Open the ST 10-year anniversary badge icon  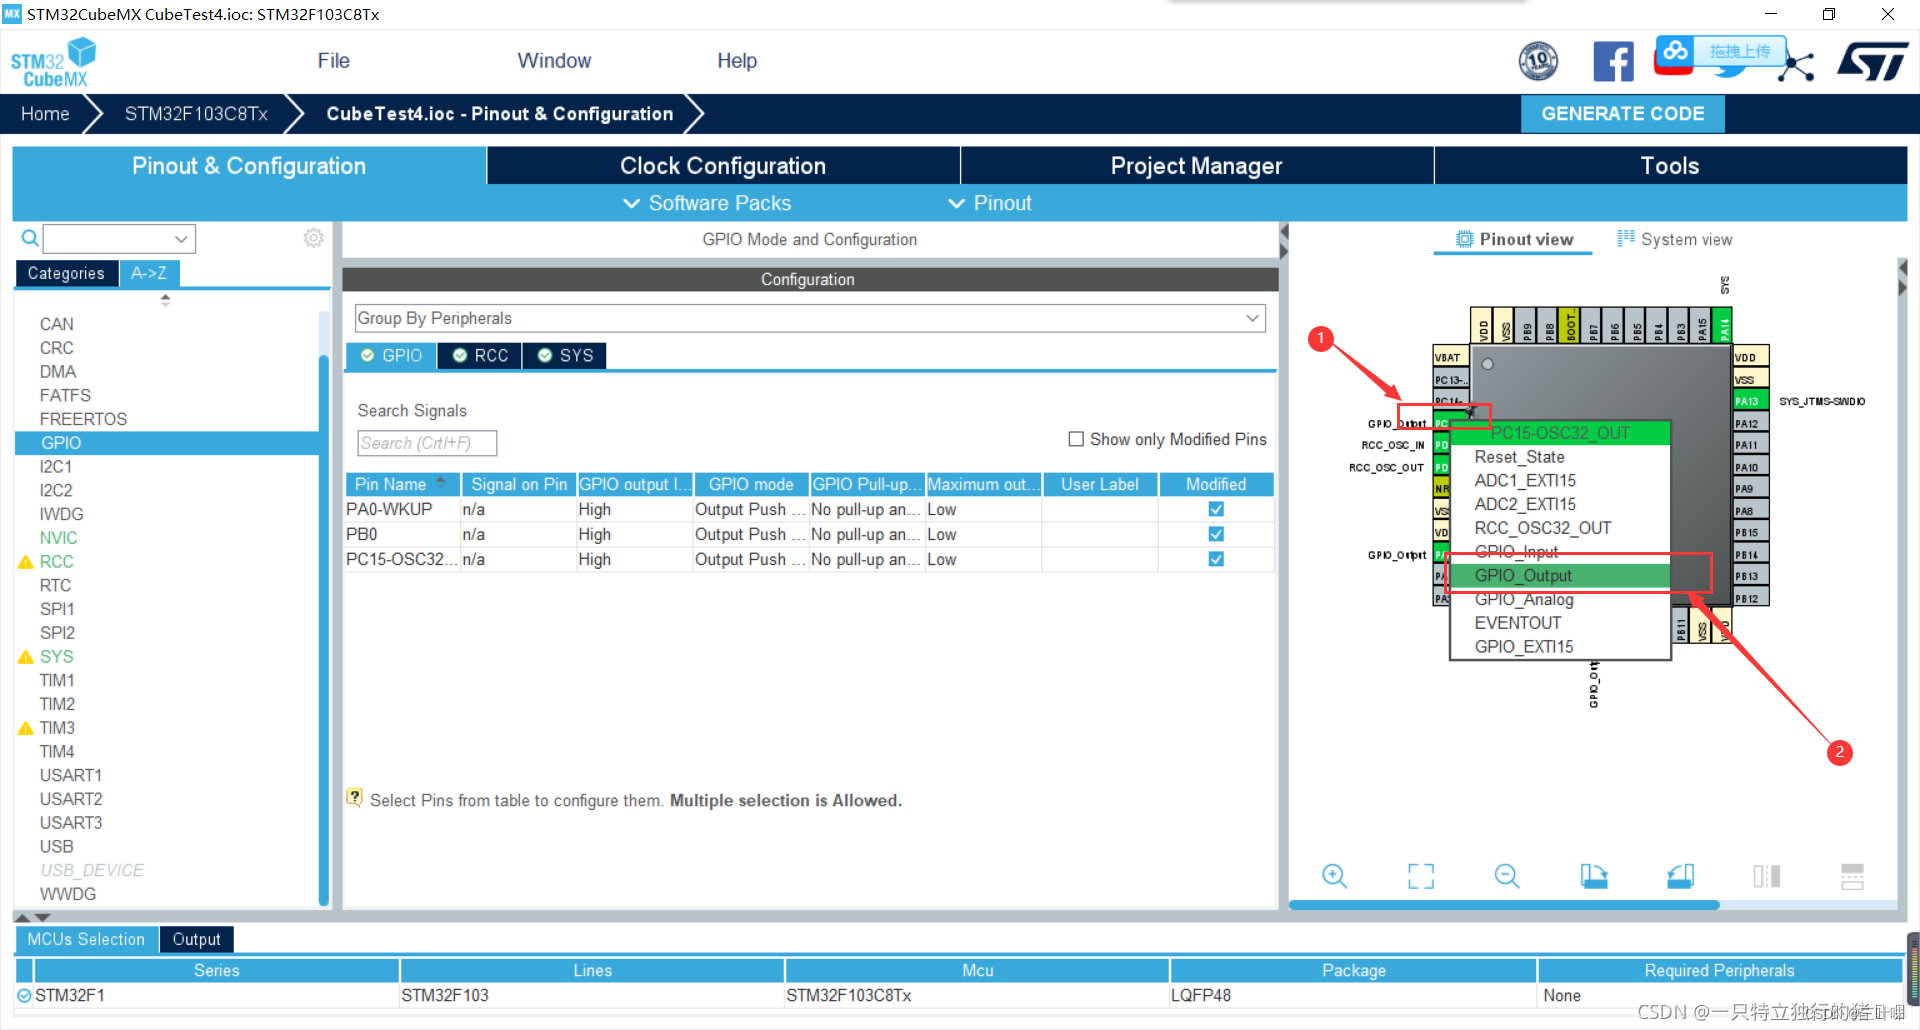coord(1538,61)
